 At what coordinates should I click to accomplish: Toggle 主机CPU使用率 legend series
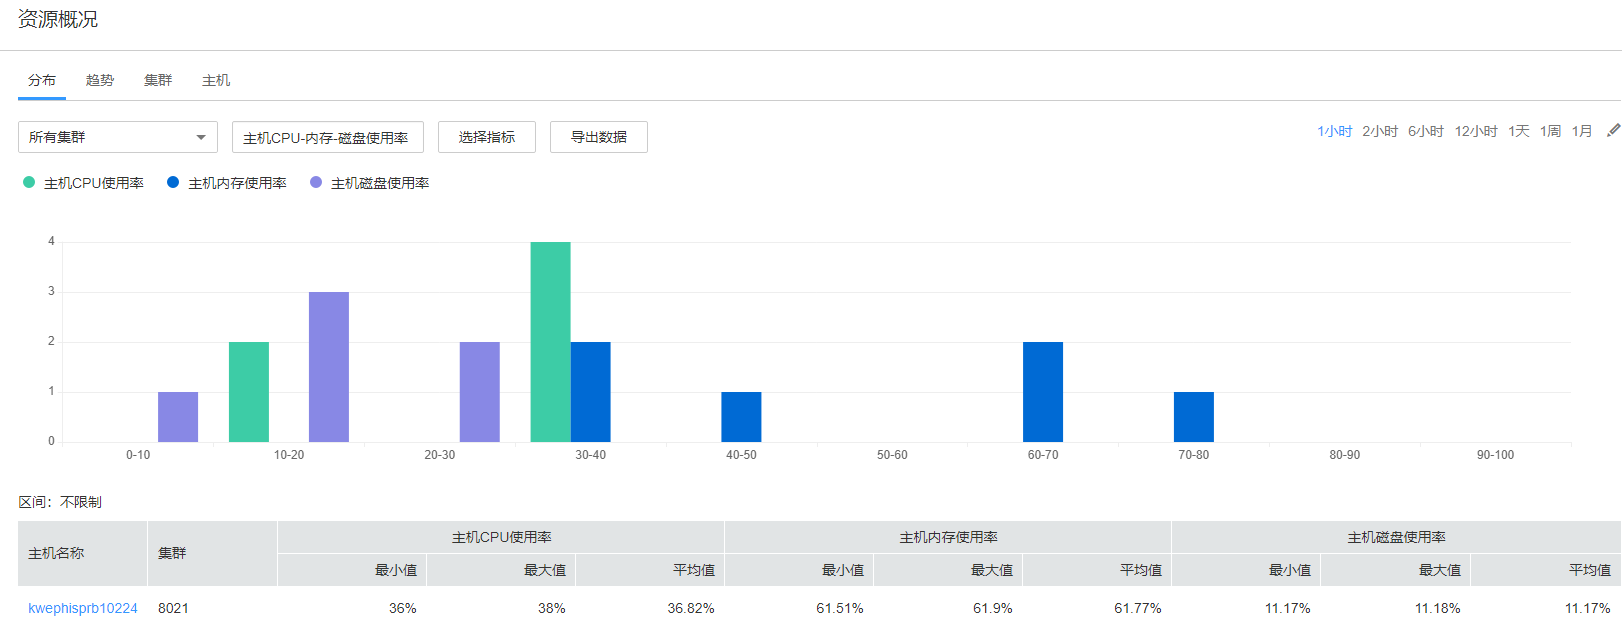tap(84, 183)
